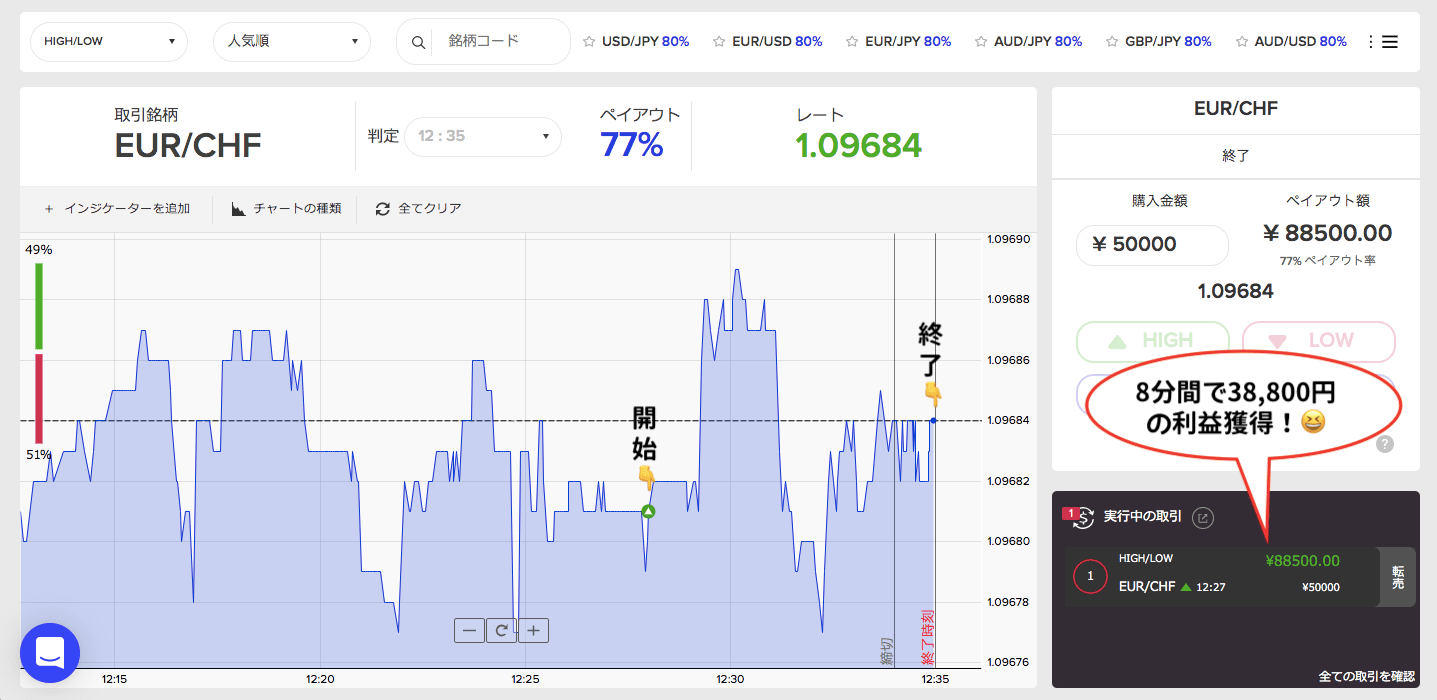Star the USD/JPY favorite icon

590,42
